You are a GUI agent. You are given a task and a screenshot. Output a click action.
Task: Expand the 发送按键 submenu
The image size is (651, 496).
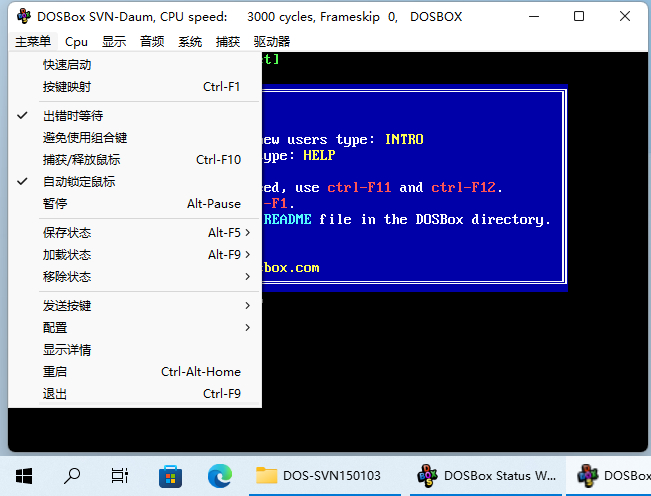135,305
